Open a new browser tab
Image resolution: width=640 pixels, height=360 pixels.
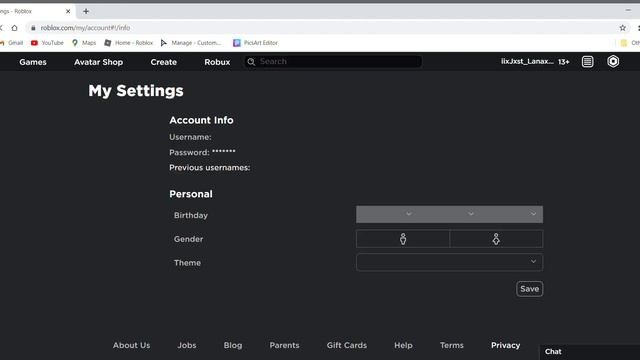point(86,11)
